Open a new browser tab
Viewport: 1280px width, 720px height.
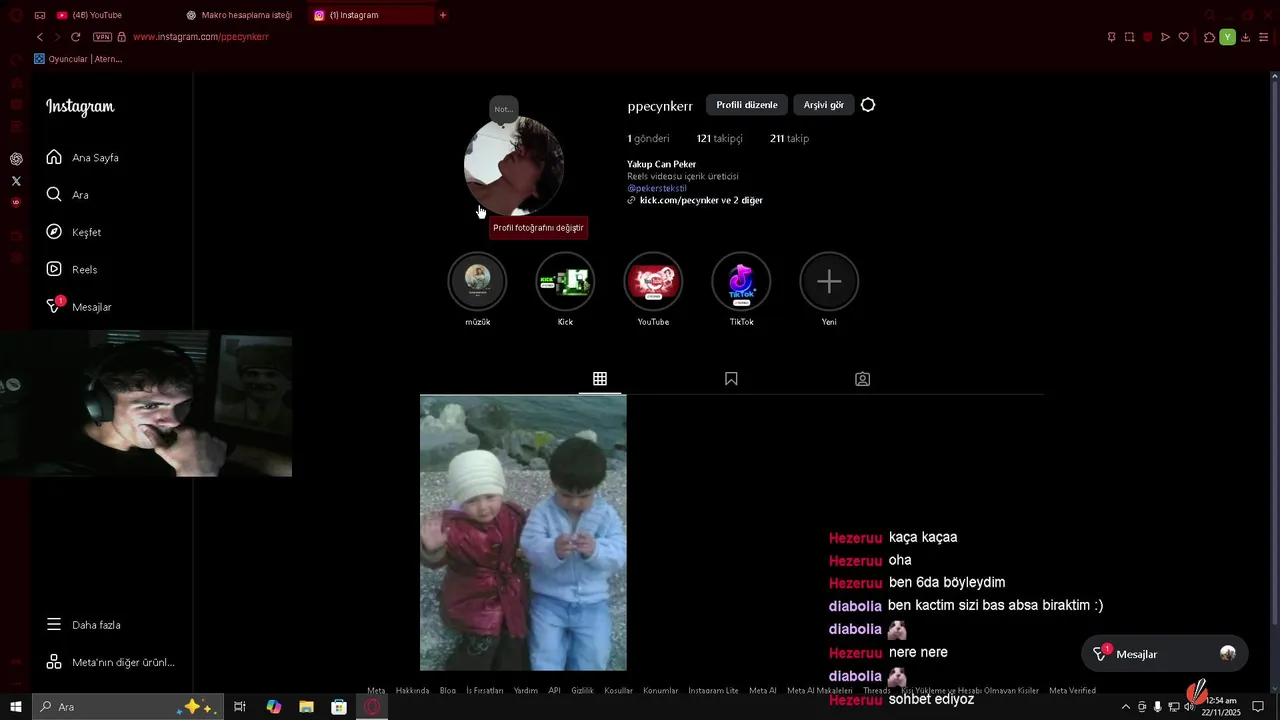(x=443, y=15)
